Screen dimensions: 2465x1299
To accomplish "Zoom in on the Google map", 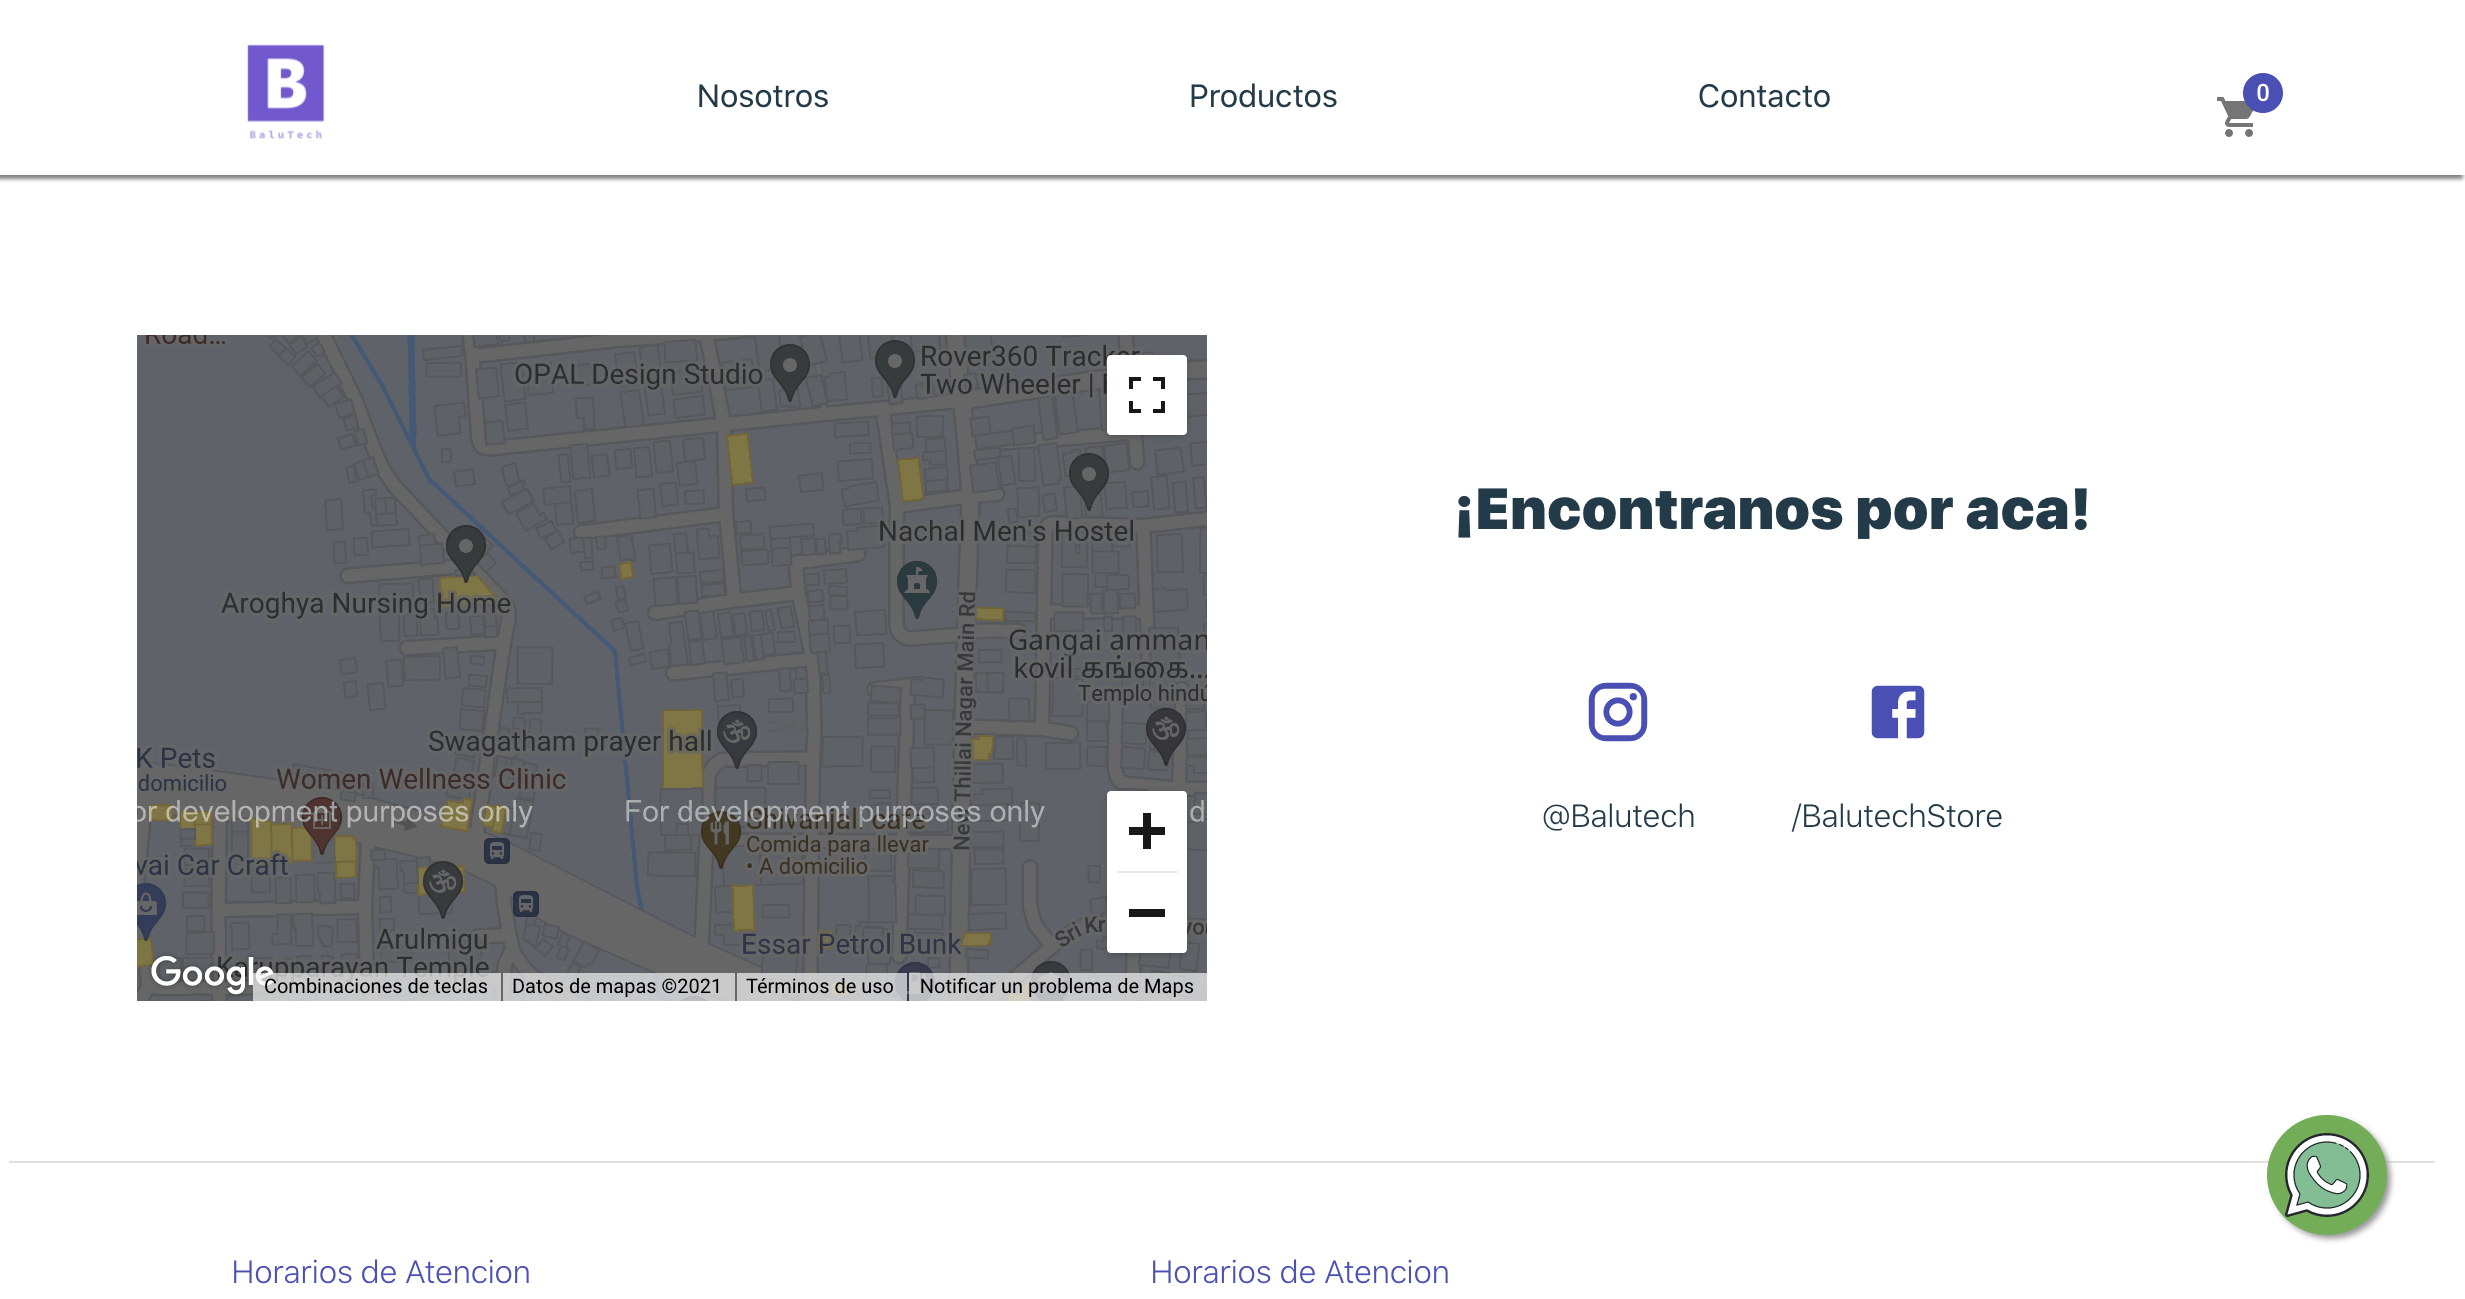I will pyautogui.click(x=1146, y=831).
